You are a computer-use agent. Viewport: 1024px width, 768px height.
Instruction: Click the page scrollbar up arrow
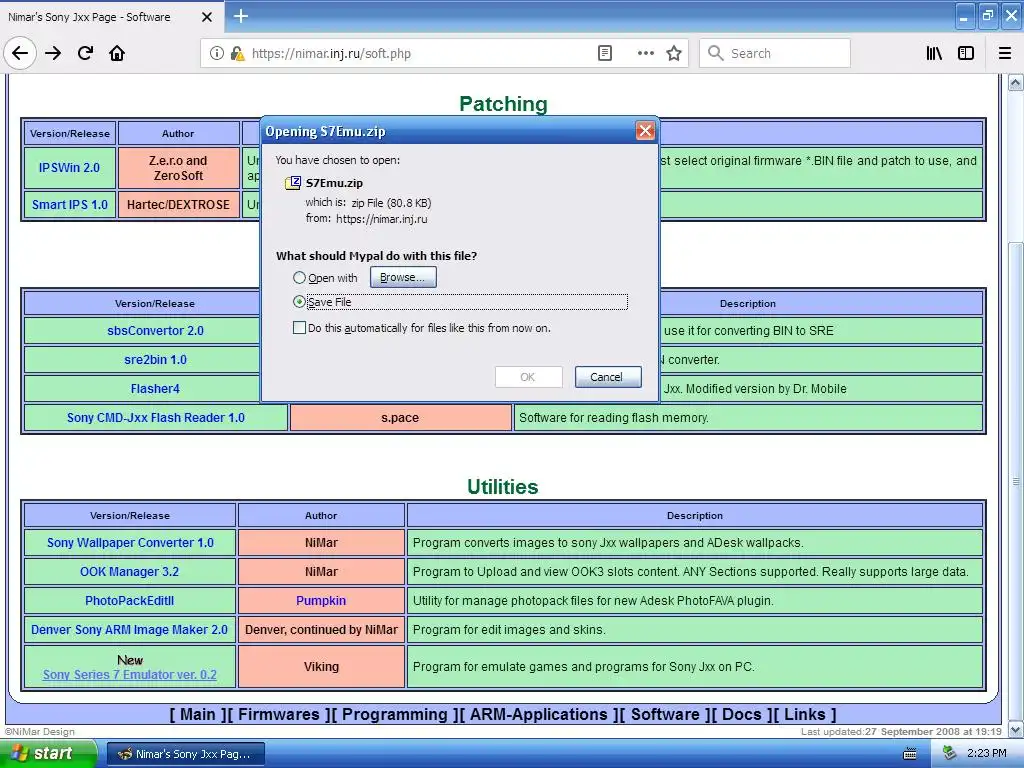click(1016, 82)
